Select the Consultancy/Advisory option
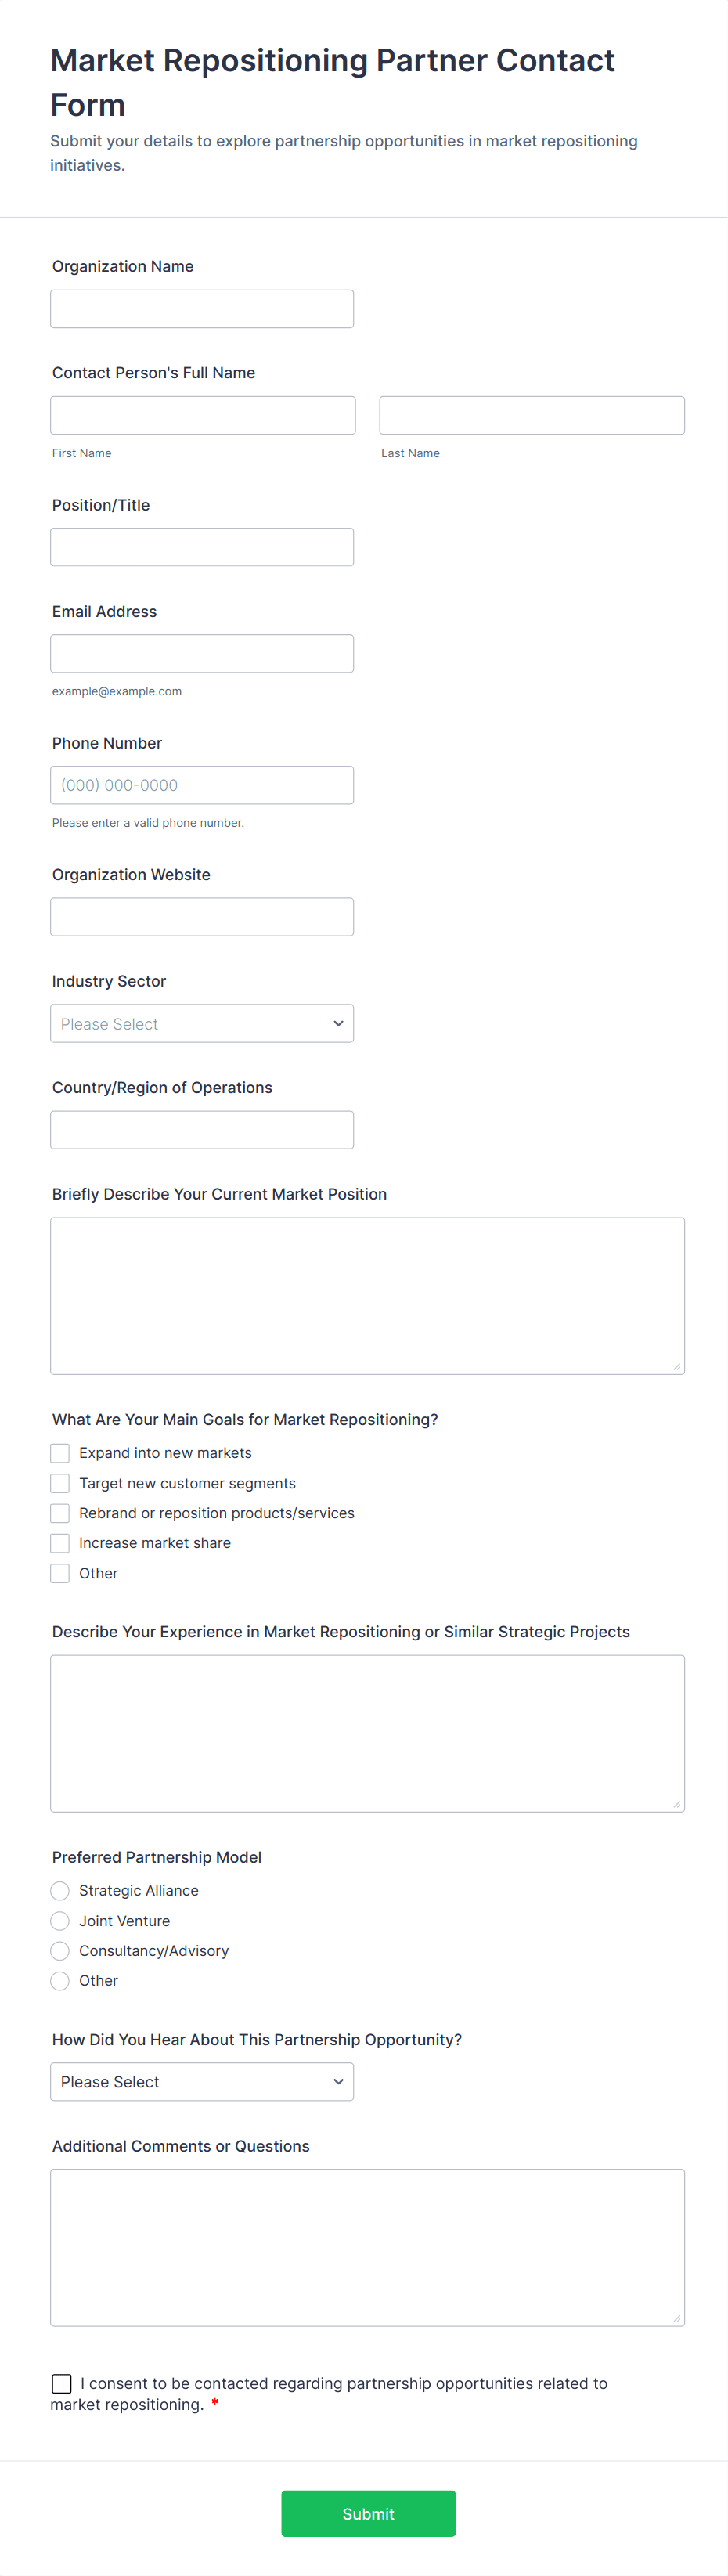Screen dimensions: 728x2576 [x=59, y=1950]
